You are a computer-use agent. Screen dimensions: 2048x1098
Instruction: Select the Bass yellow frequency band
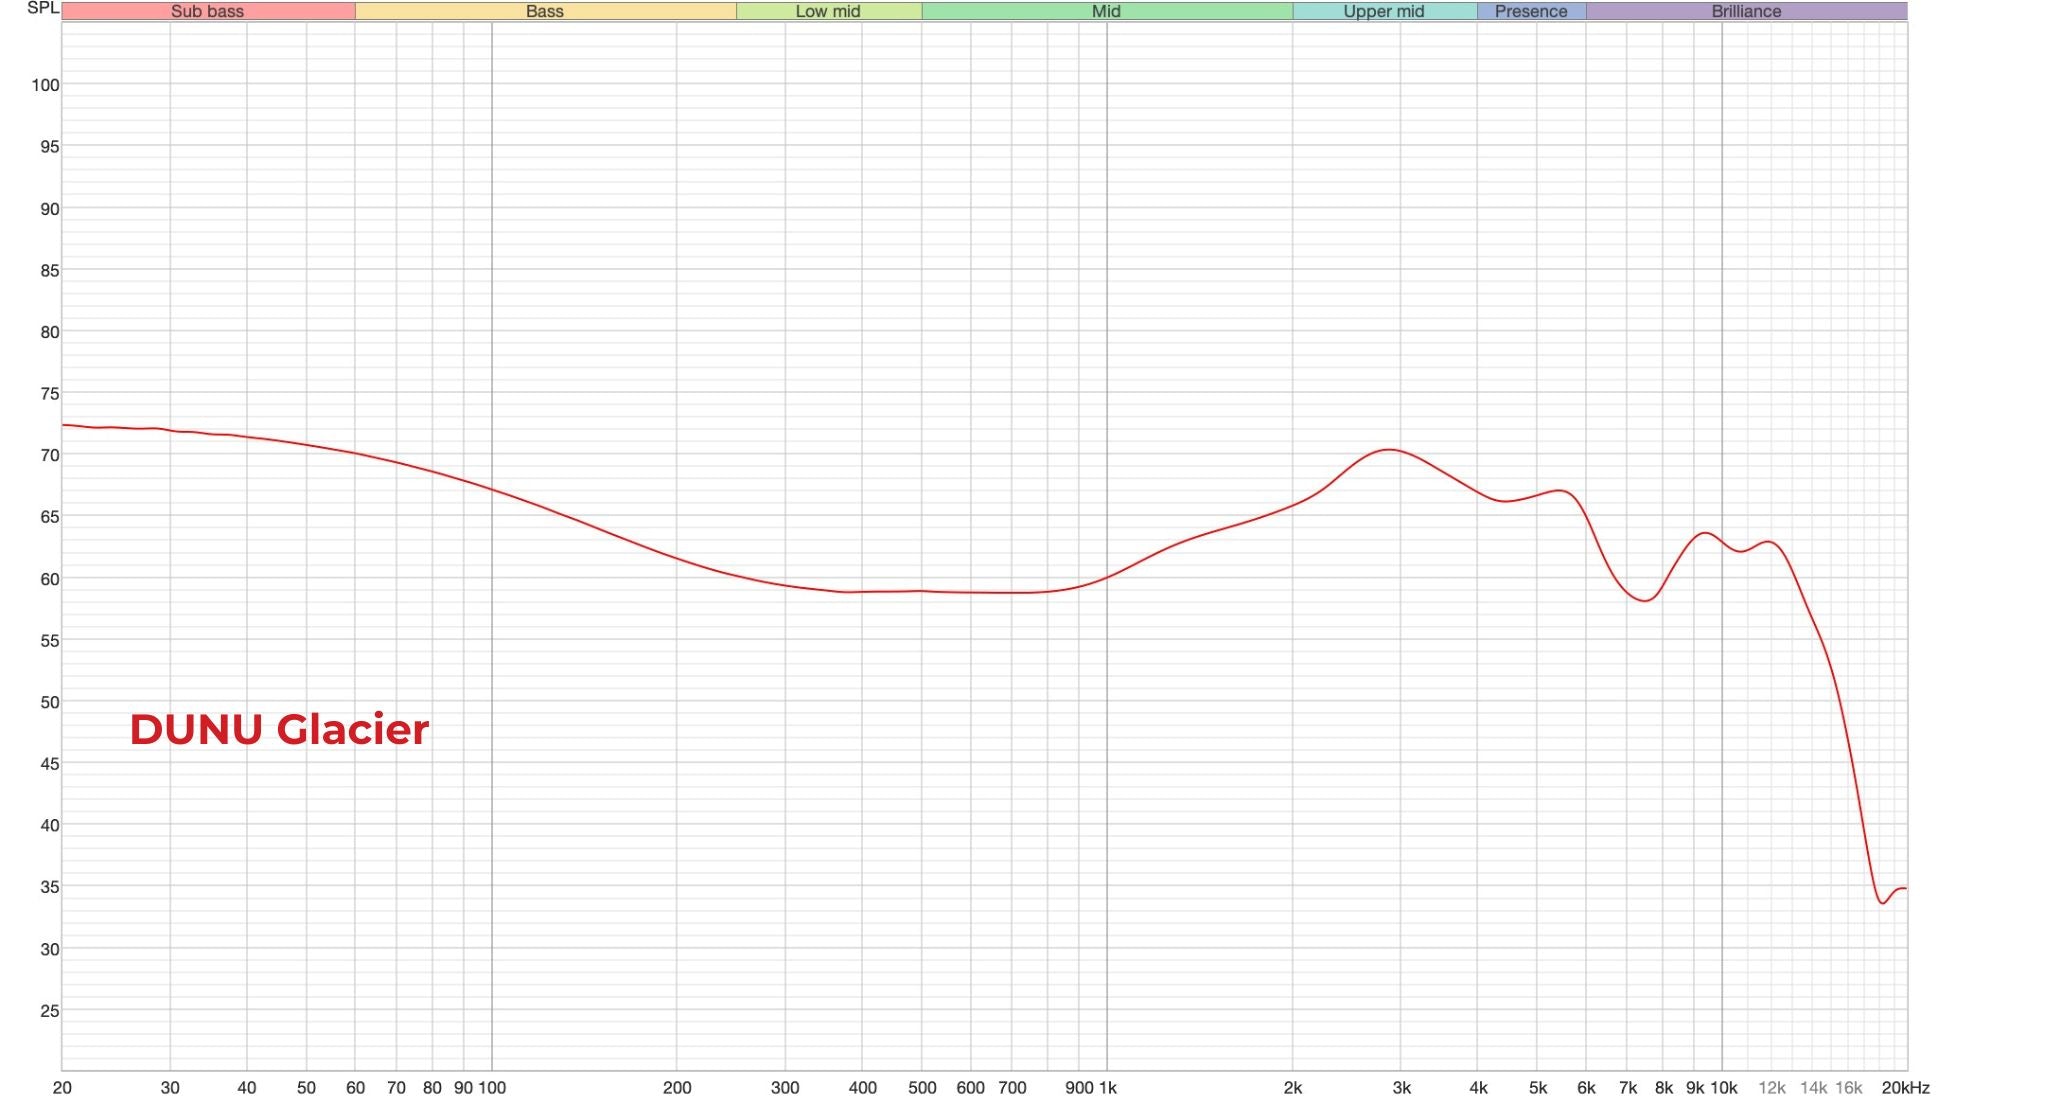click(544, 11)
